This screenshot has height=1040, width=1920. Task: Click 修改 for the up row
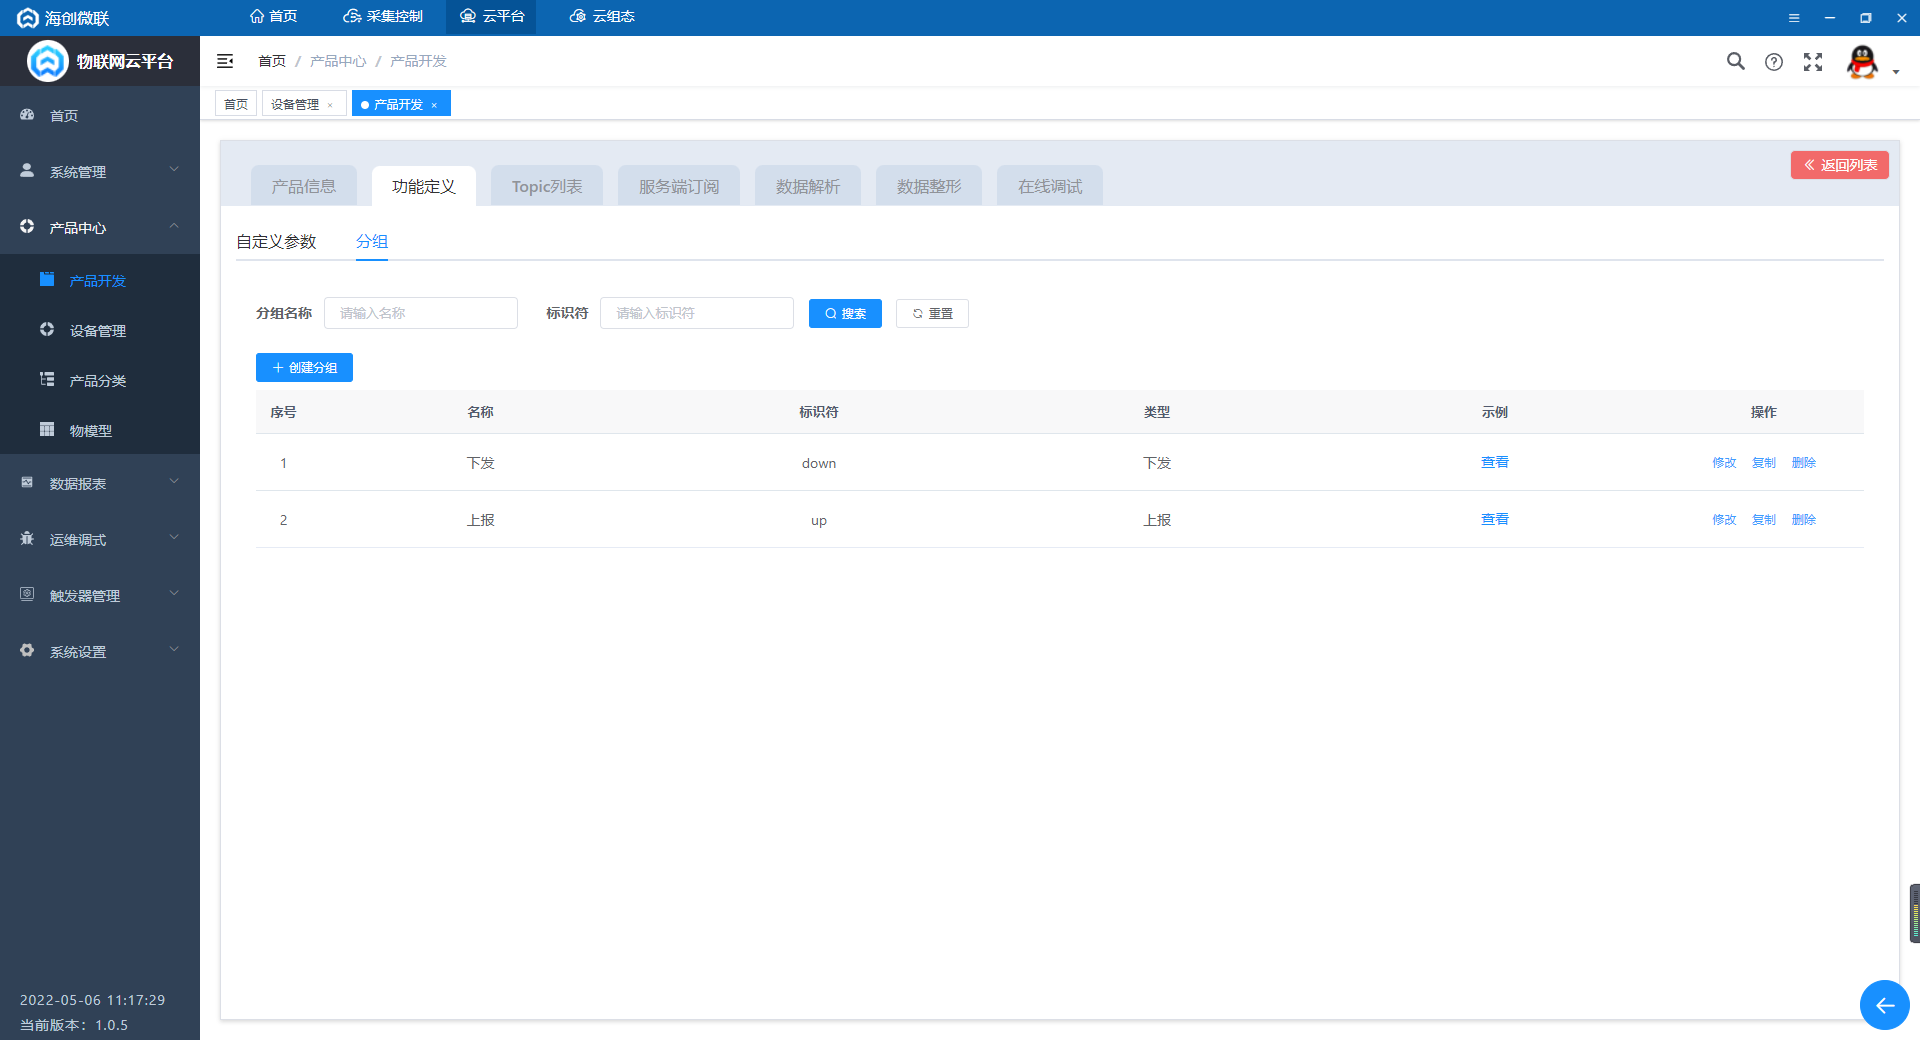[1724, 520]
